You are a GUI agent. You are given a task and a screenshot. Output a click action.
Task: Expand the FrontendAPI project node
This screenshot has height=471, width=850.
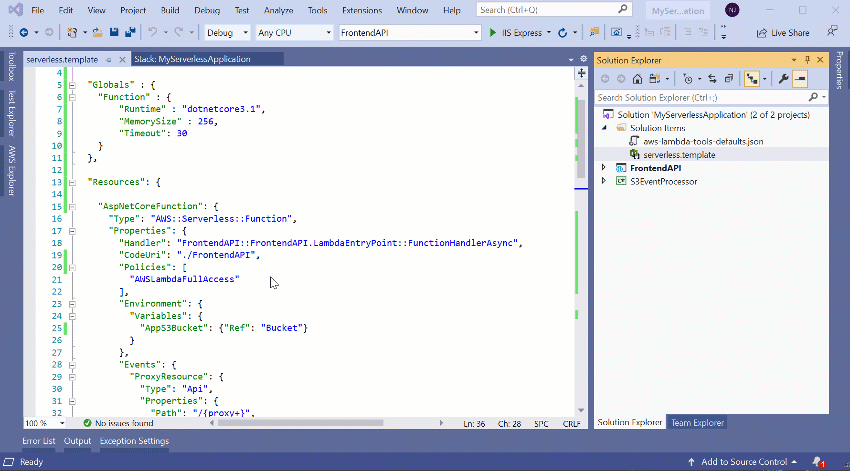click(603, 168)
